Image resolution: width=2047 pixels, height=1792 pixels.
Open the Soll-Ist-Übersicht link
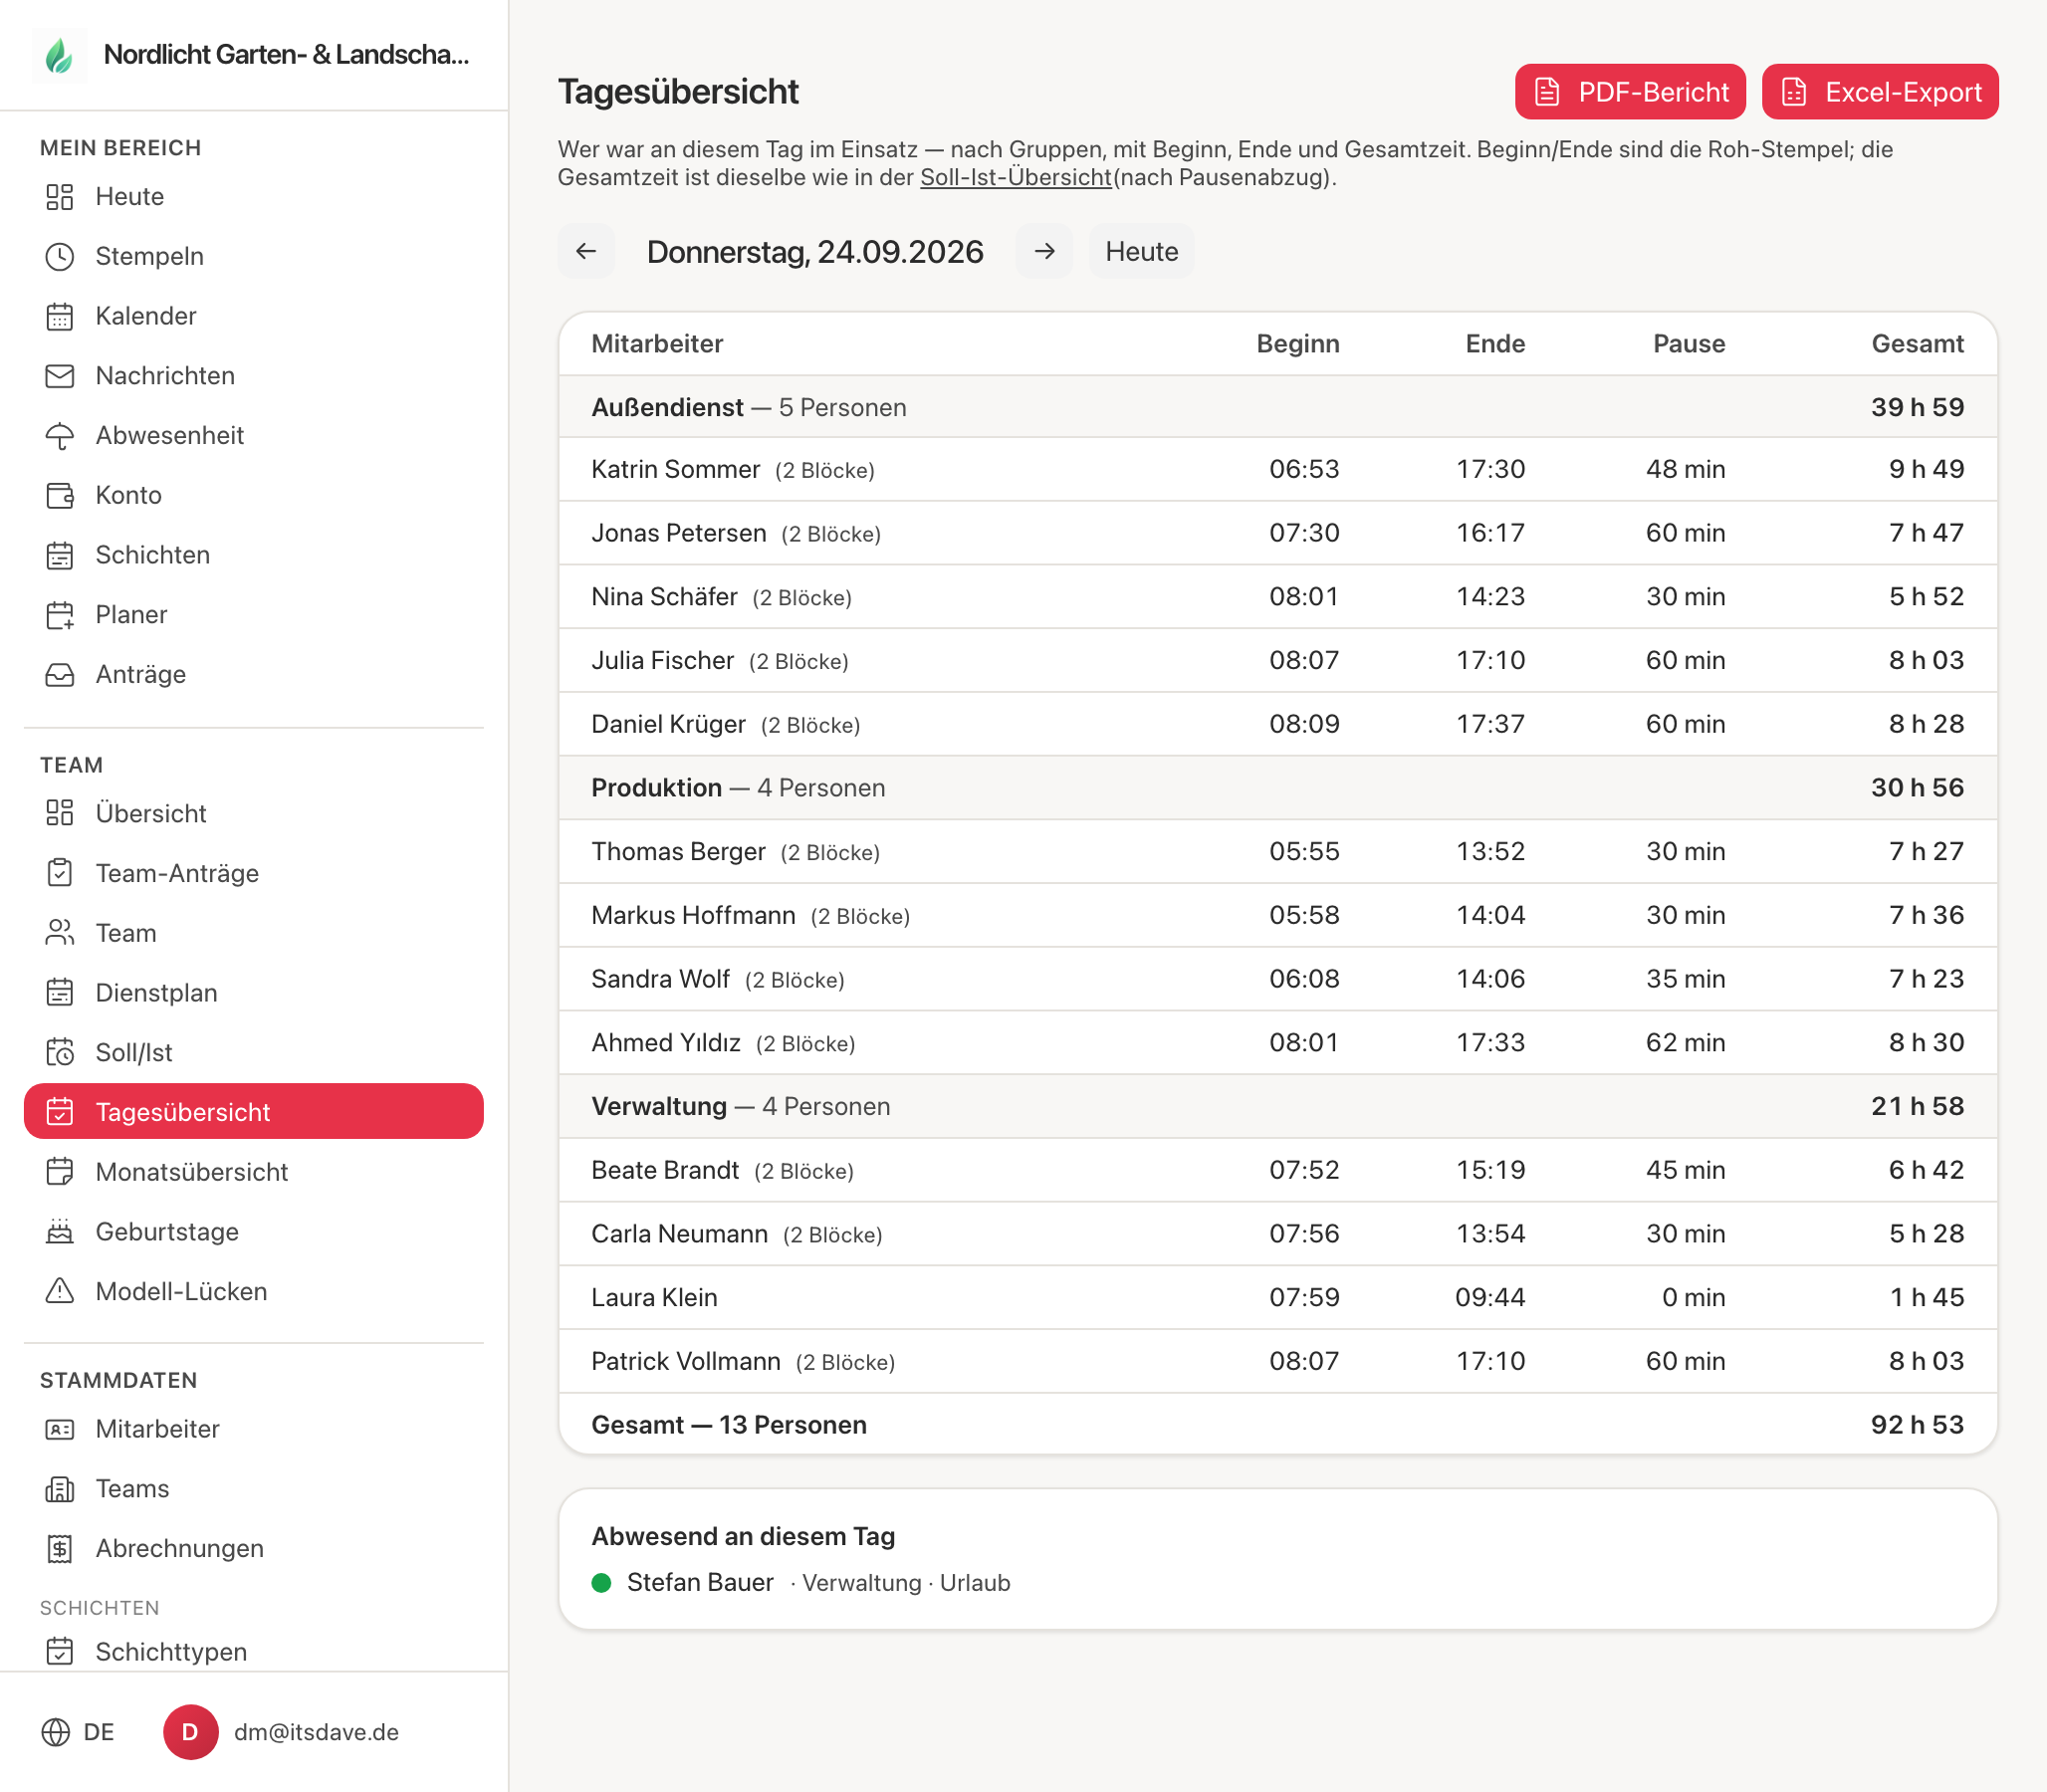tap(1015, 177)
